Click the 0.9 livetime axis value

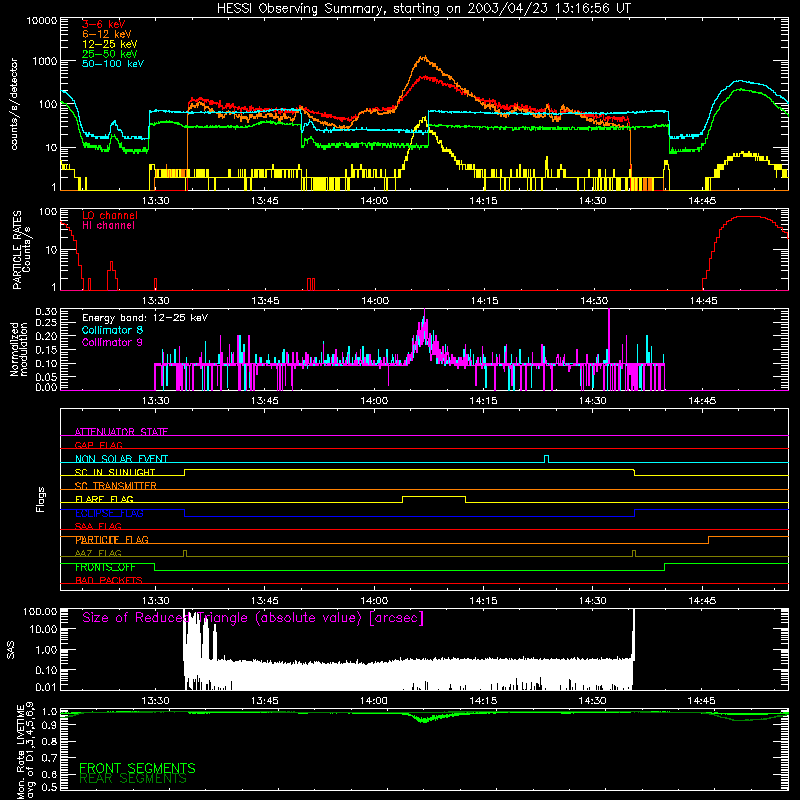[x=49, y=726]
